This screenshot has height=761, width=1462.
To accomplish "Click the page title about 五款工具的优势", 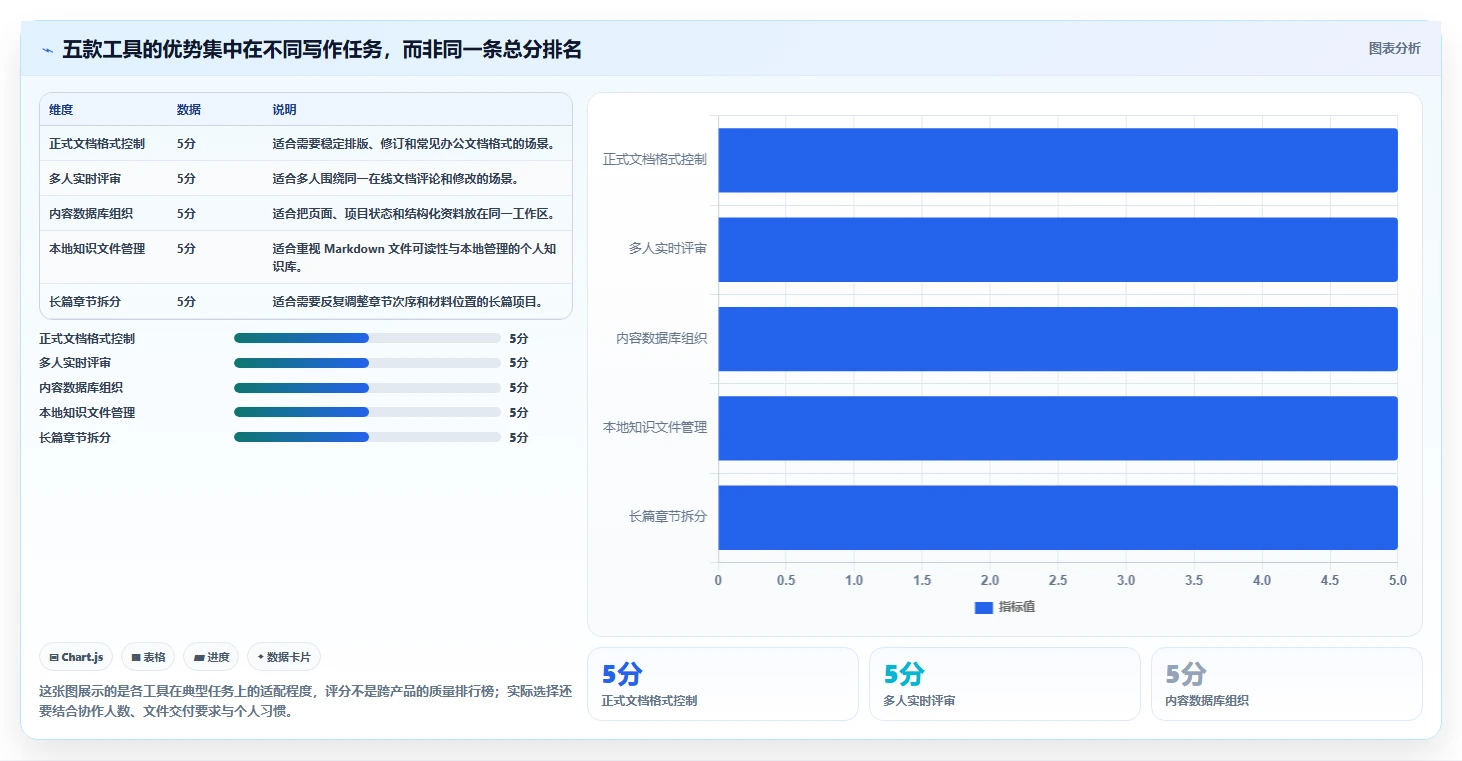I will tap(322, 49).
